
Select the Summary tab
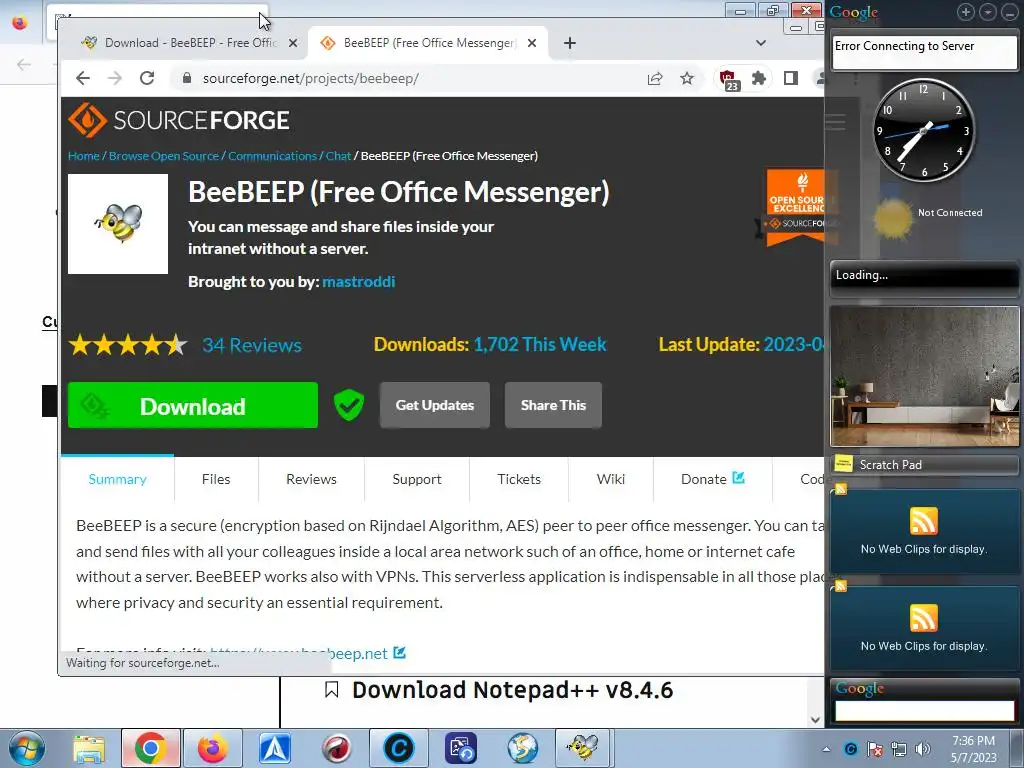pyautogui.click(x=118, y=479)
